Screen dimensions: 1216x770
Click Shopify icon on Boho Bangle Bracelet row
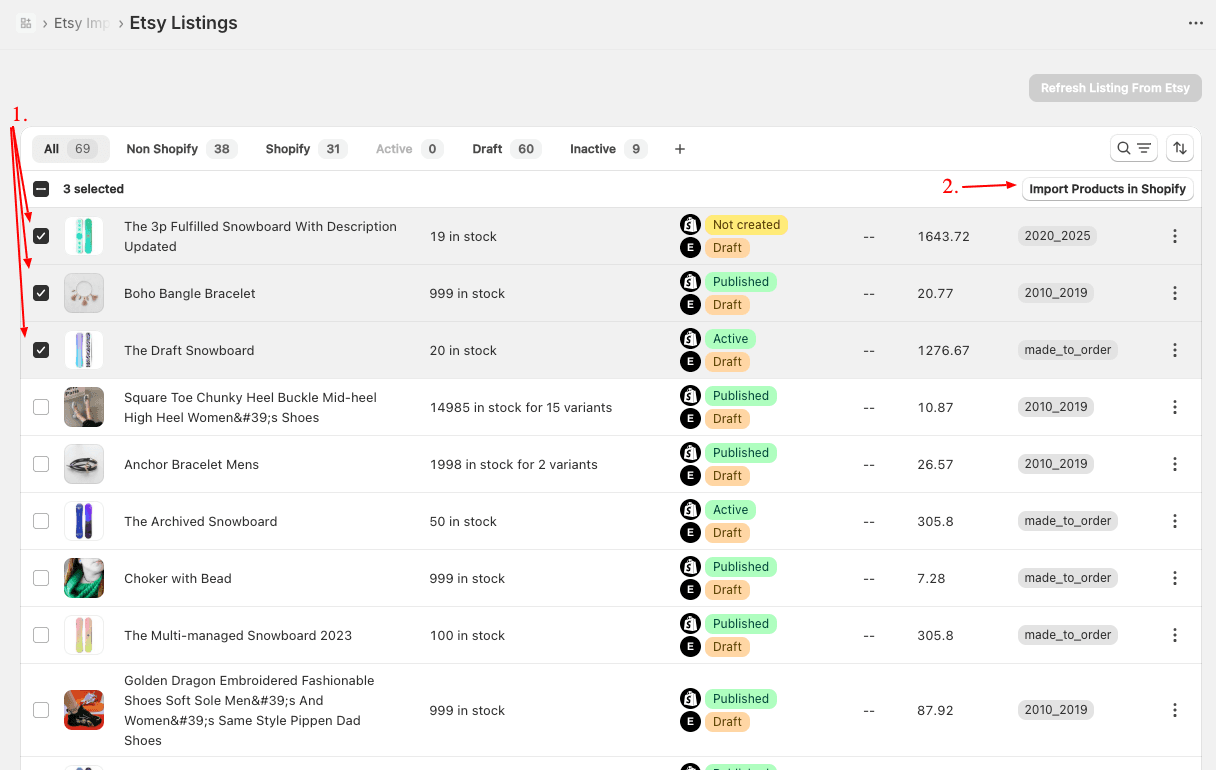click(690, 282)
